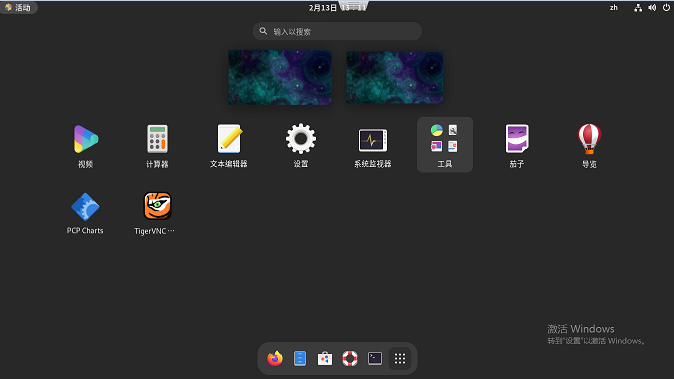
Task: Open the zh input source menu
Action: click(x=613, y=8)
